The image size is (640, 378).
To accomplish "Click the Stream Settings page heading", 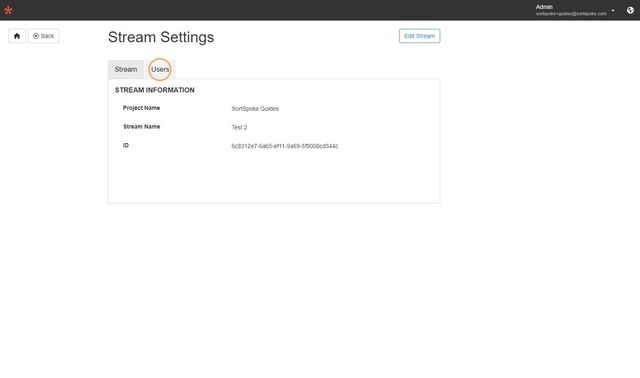I will coord(161,37).
